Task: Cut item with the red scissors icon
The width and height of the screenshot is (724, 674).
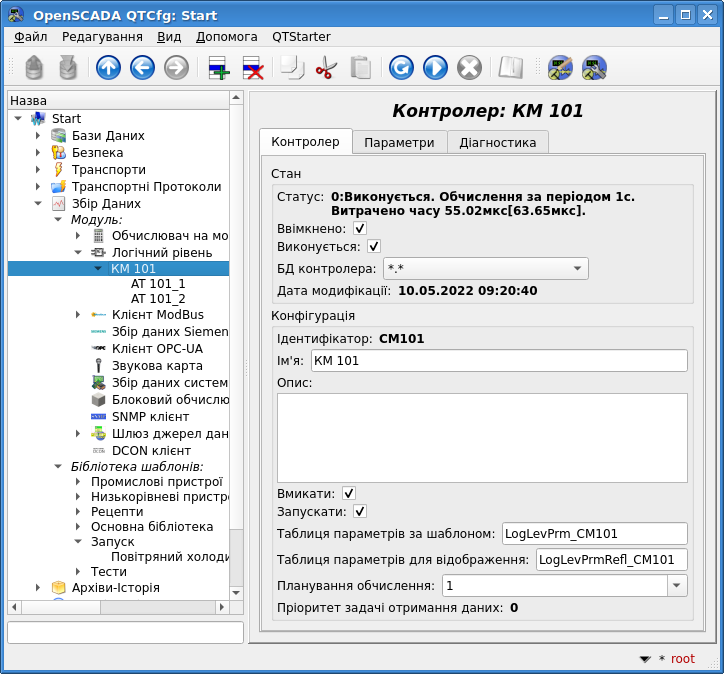Action: (x=326, y=68)
